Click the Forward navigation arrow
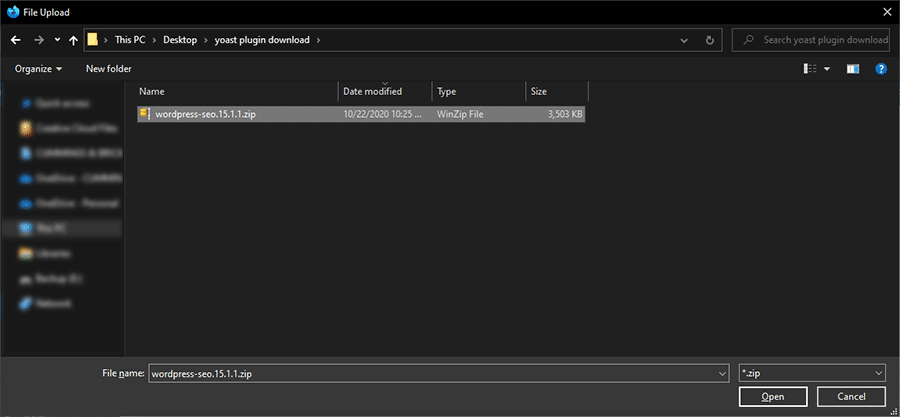 (x=38, y=40)
